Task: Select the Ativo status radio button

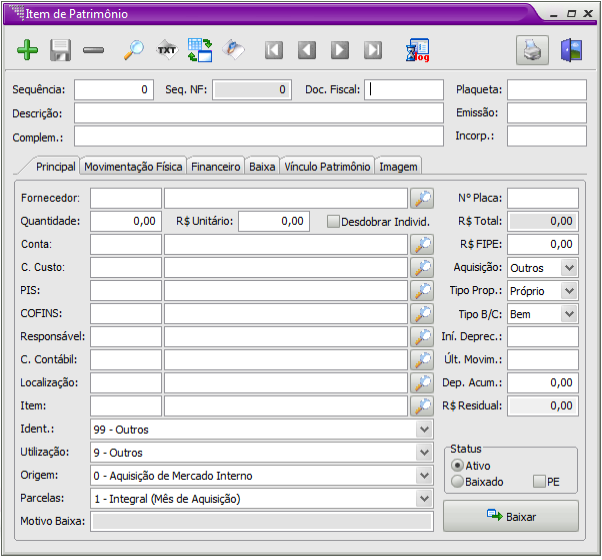Action: coord(457,466)
